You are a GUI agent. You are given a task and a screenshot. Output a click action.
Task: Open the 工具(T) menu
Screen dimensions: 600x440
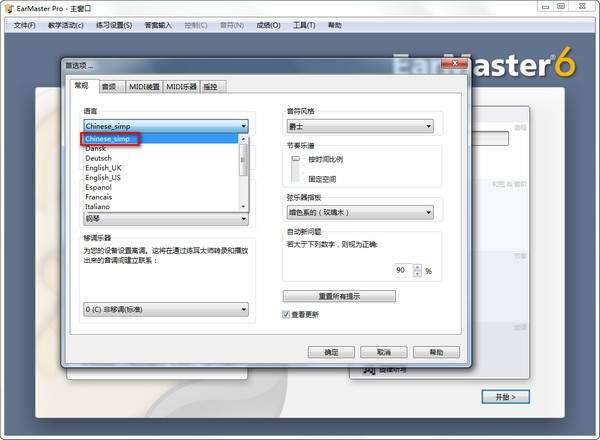tap(304, 24)
